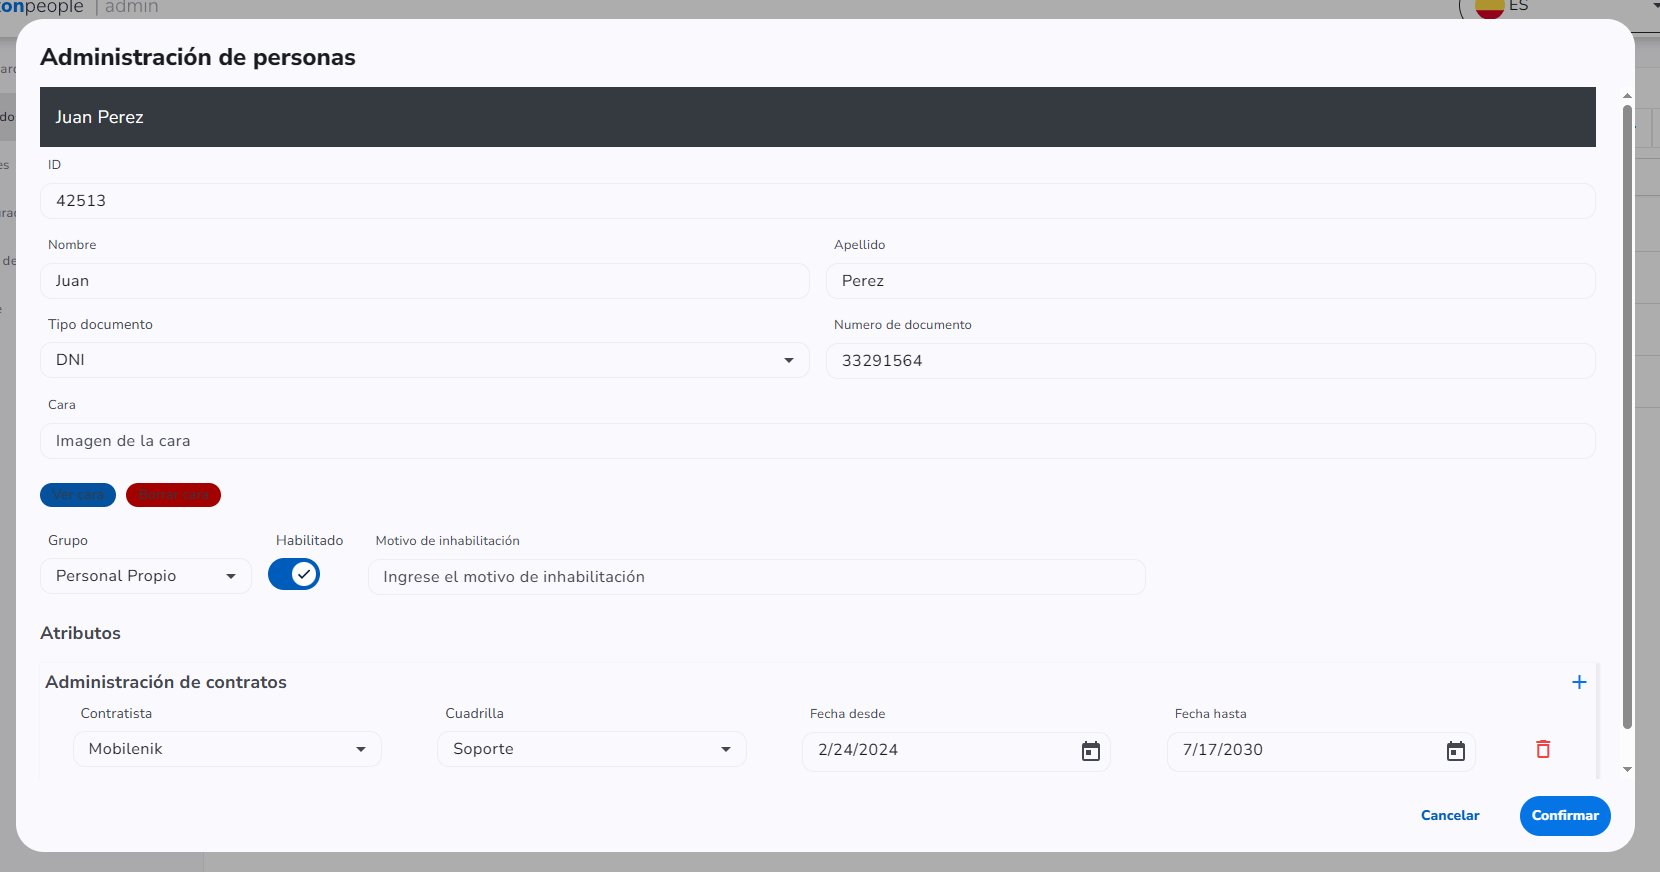Open the Fecha hasta calendar picker
1660x872 pixels.
click(1455, 751)
